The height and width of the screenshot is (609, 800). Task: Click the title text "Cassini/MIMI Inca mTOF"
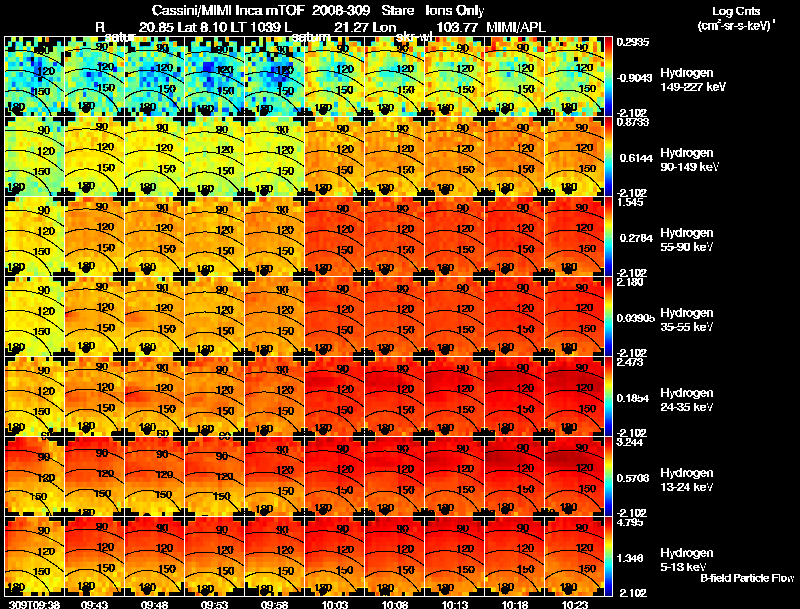click(228, 11)
